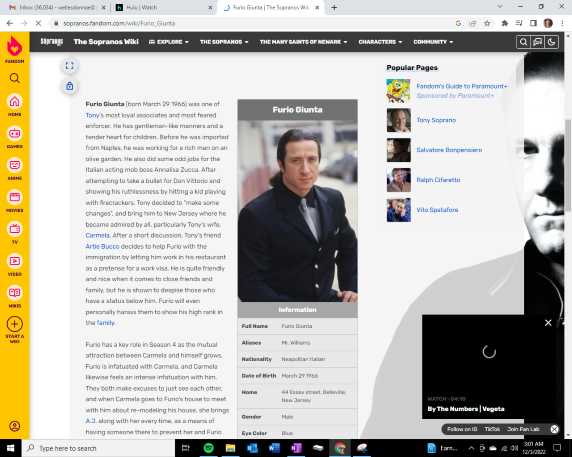Click Join Fan Lab button
The width and height of the screenshot is (572, 457).
click(x=523, y=429)
